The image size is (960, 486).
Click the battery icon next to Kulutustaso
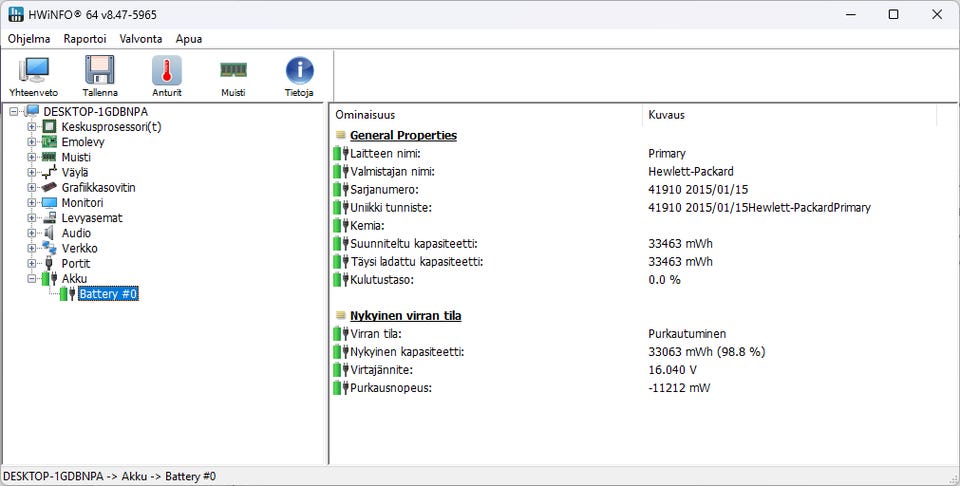pyautogui.click(x=341, y=280)
